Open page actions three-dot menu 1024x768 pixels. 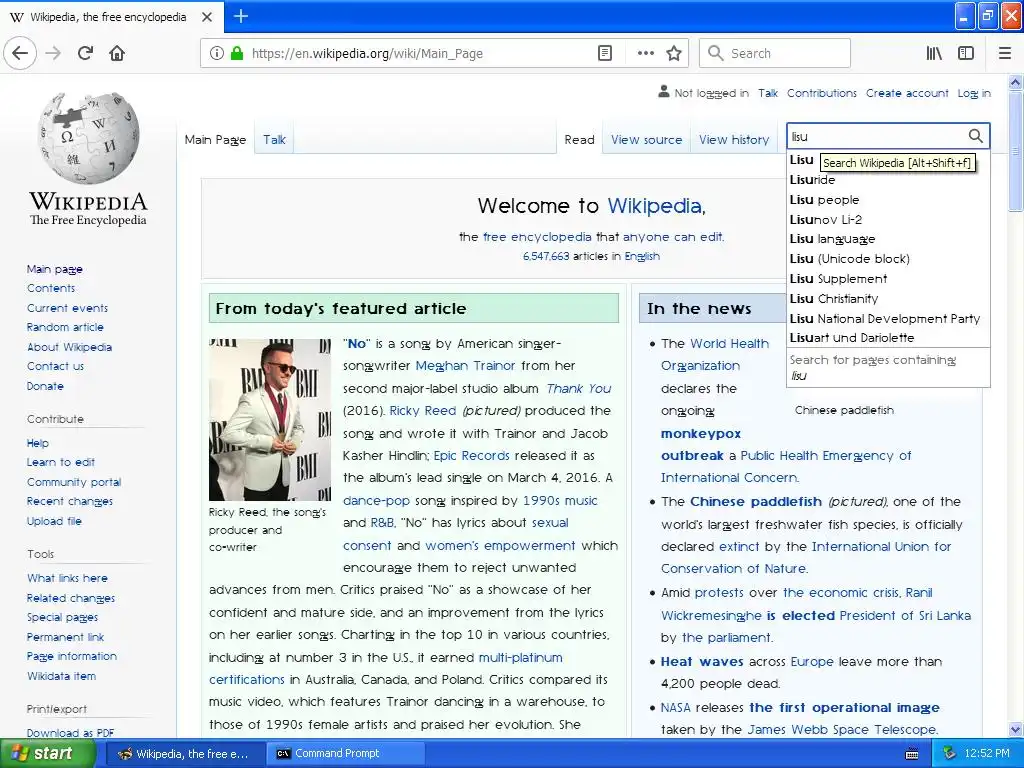[x=645, y=54]
